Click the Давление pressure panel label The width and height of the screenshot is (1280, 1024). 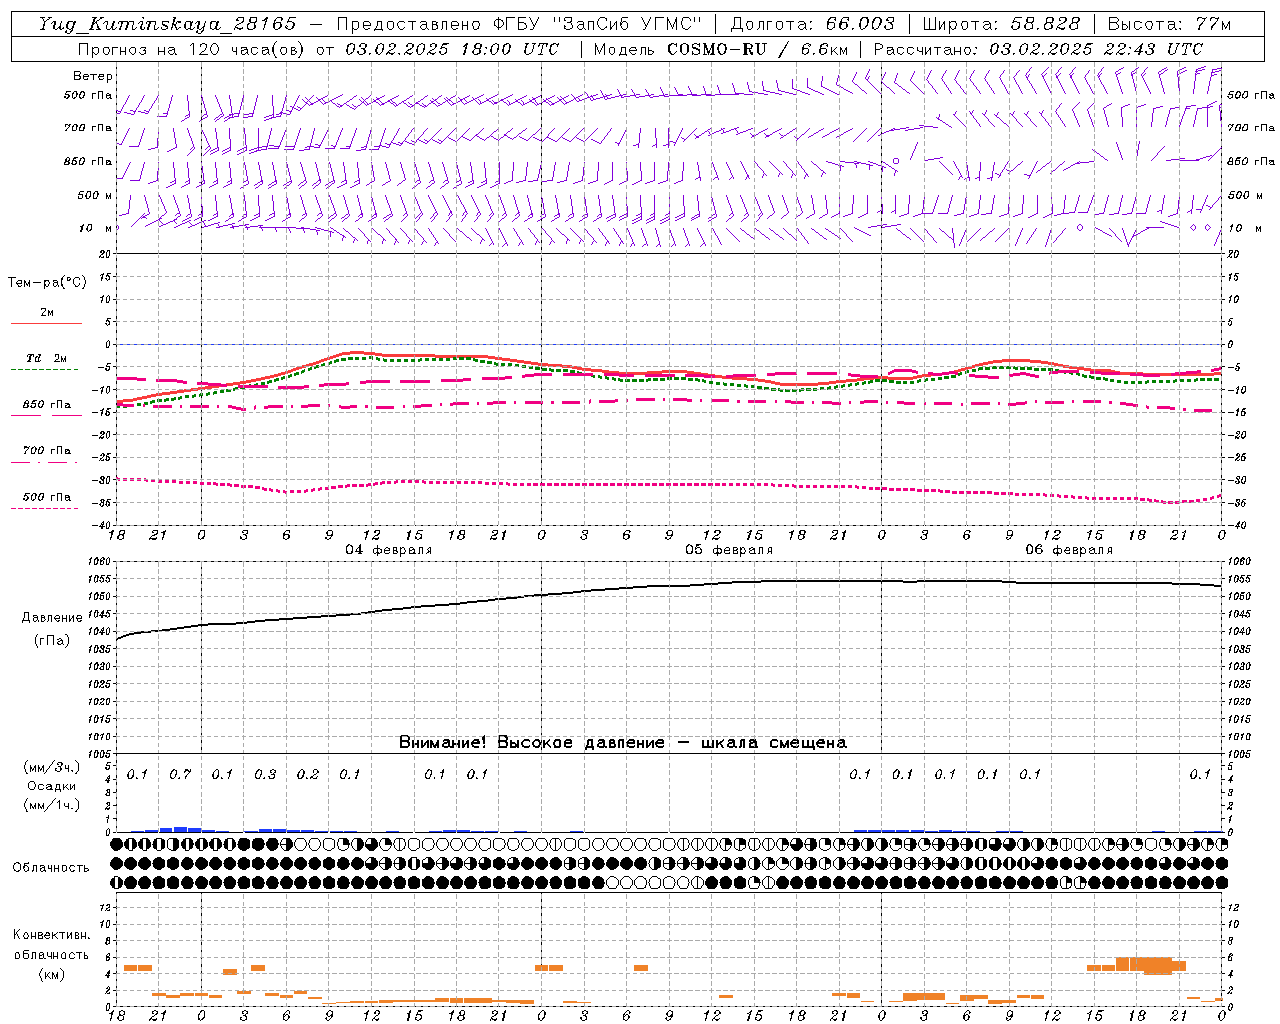(x=52, y=618)
